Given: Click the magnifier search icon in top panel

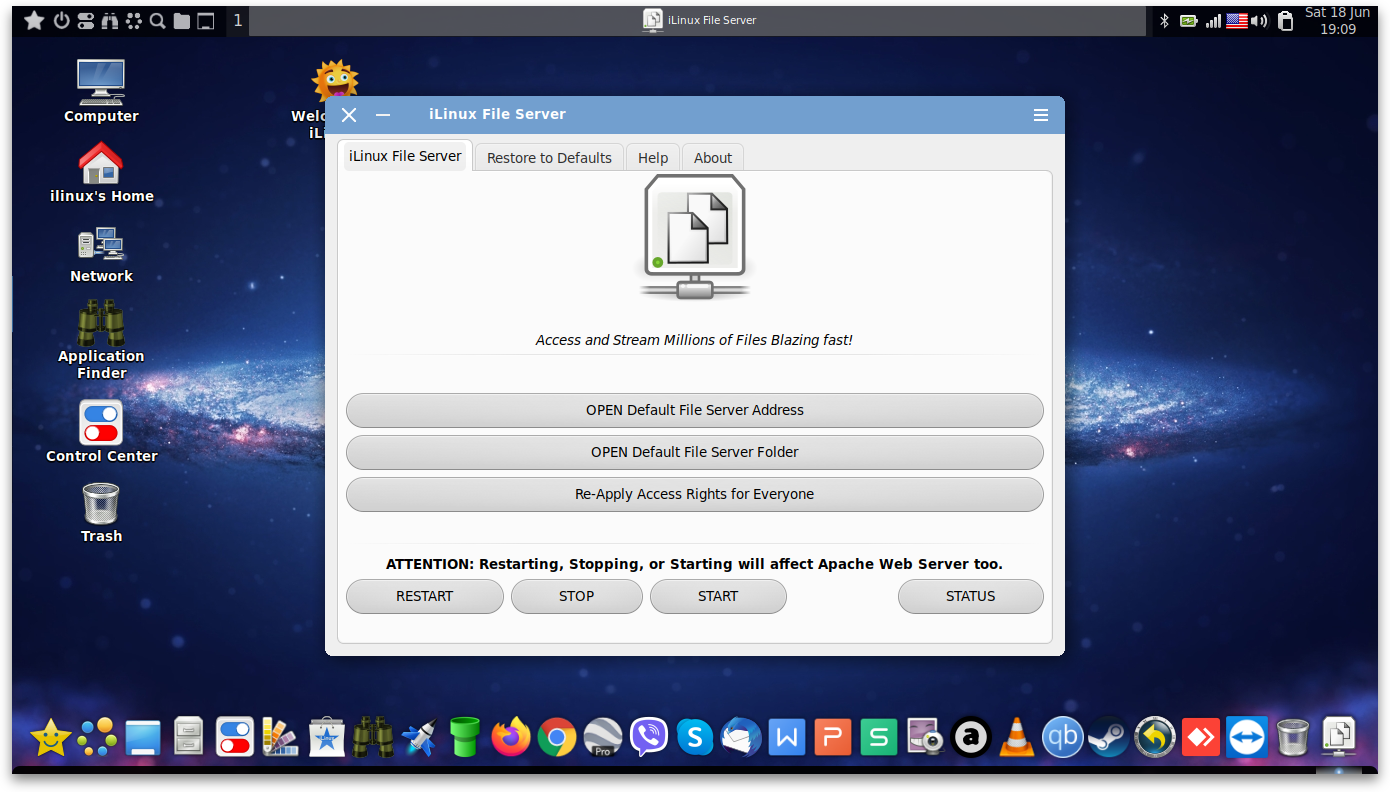Looking at the screenshot, I should click(157, 20).
